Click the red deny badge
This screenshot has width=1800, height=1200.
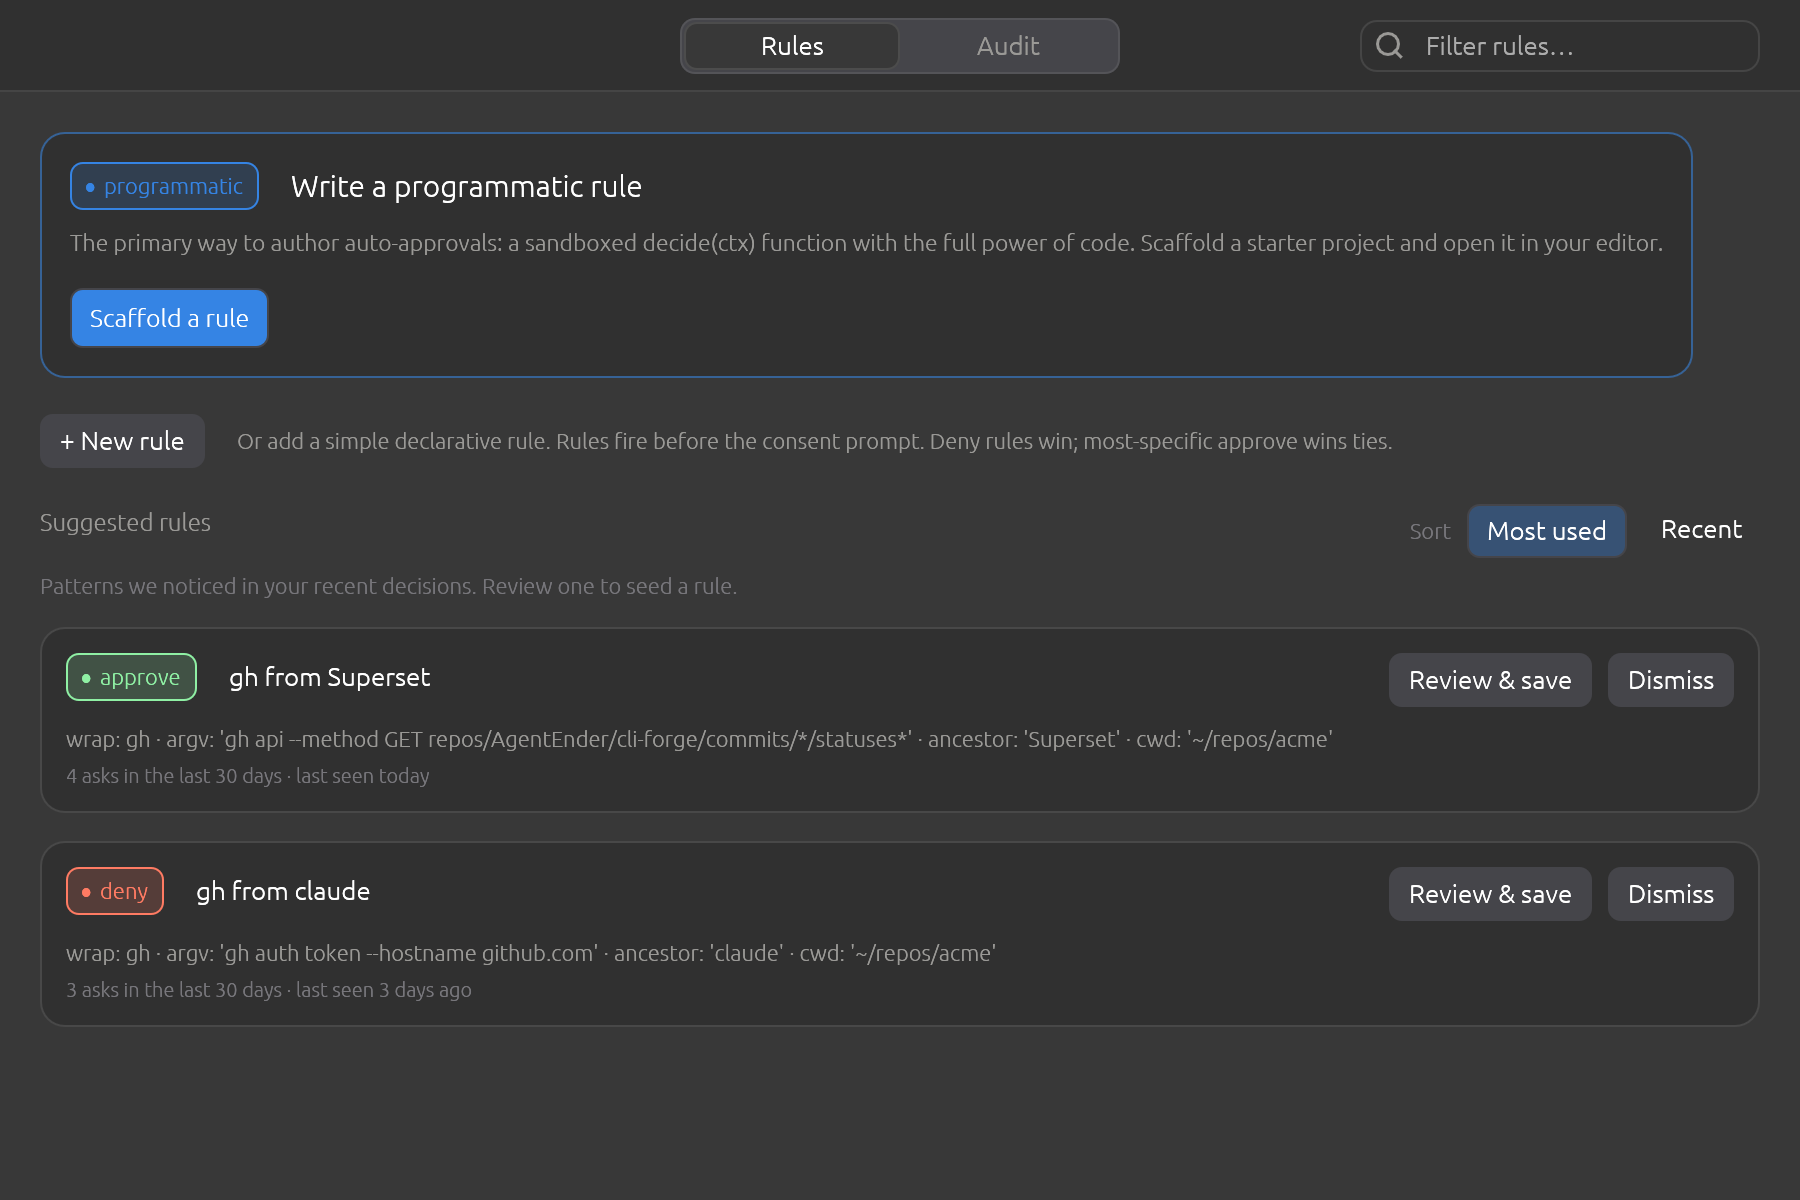[115, 891]
